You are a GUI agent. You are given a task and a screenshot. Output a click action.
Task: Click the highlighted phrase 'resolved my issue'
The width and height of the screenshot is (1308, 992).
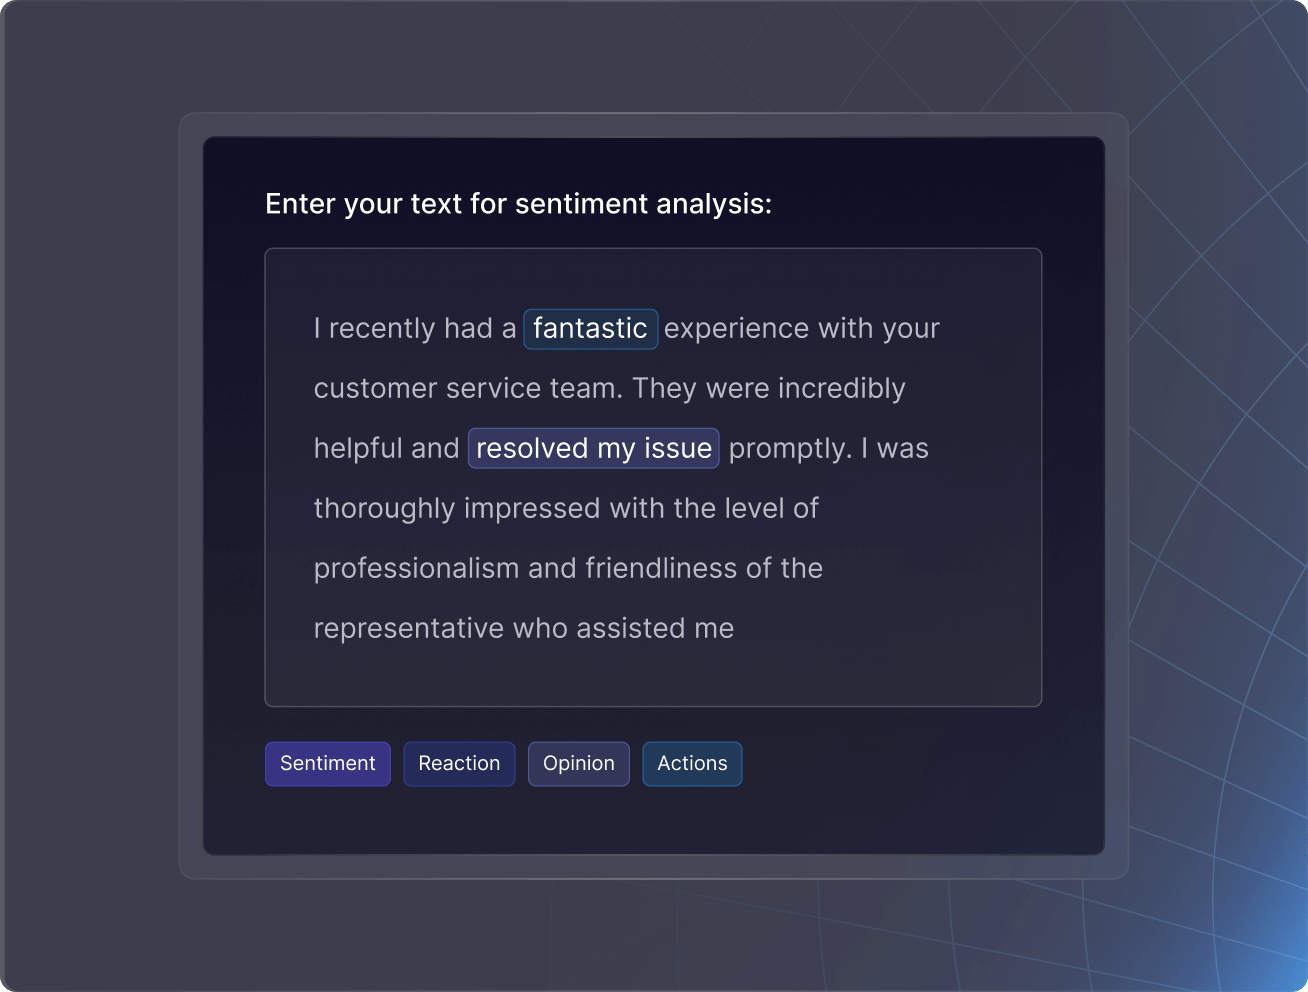coord(593,448)
